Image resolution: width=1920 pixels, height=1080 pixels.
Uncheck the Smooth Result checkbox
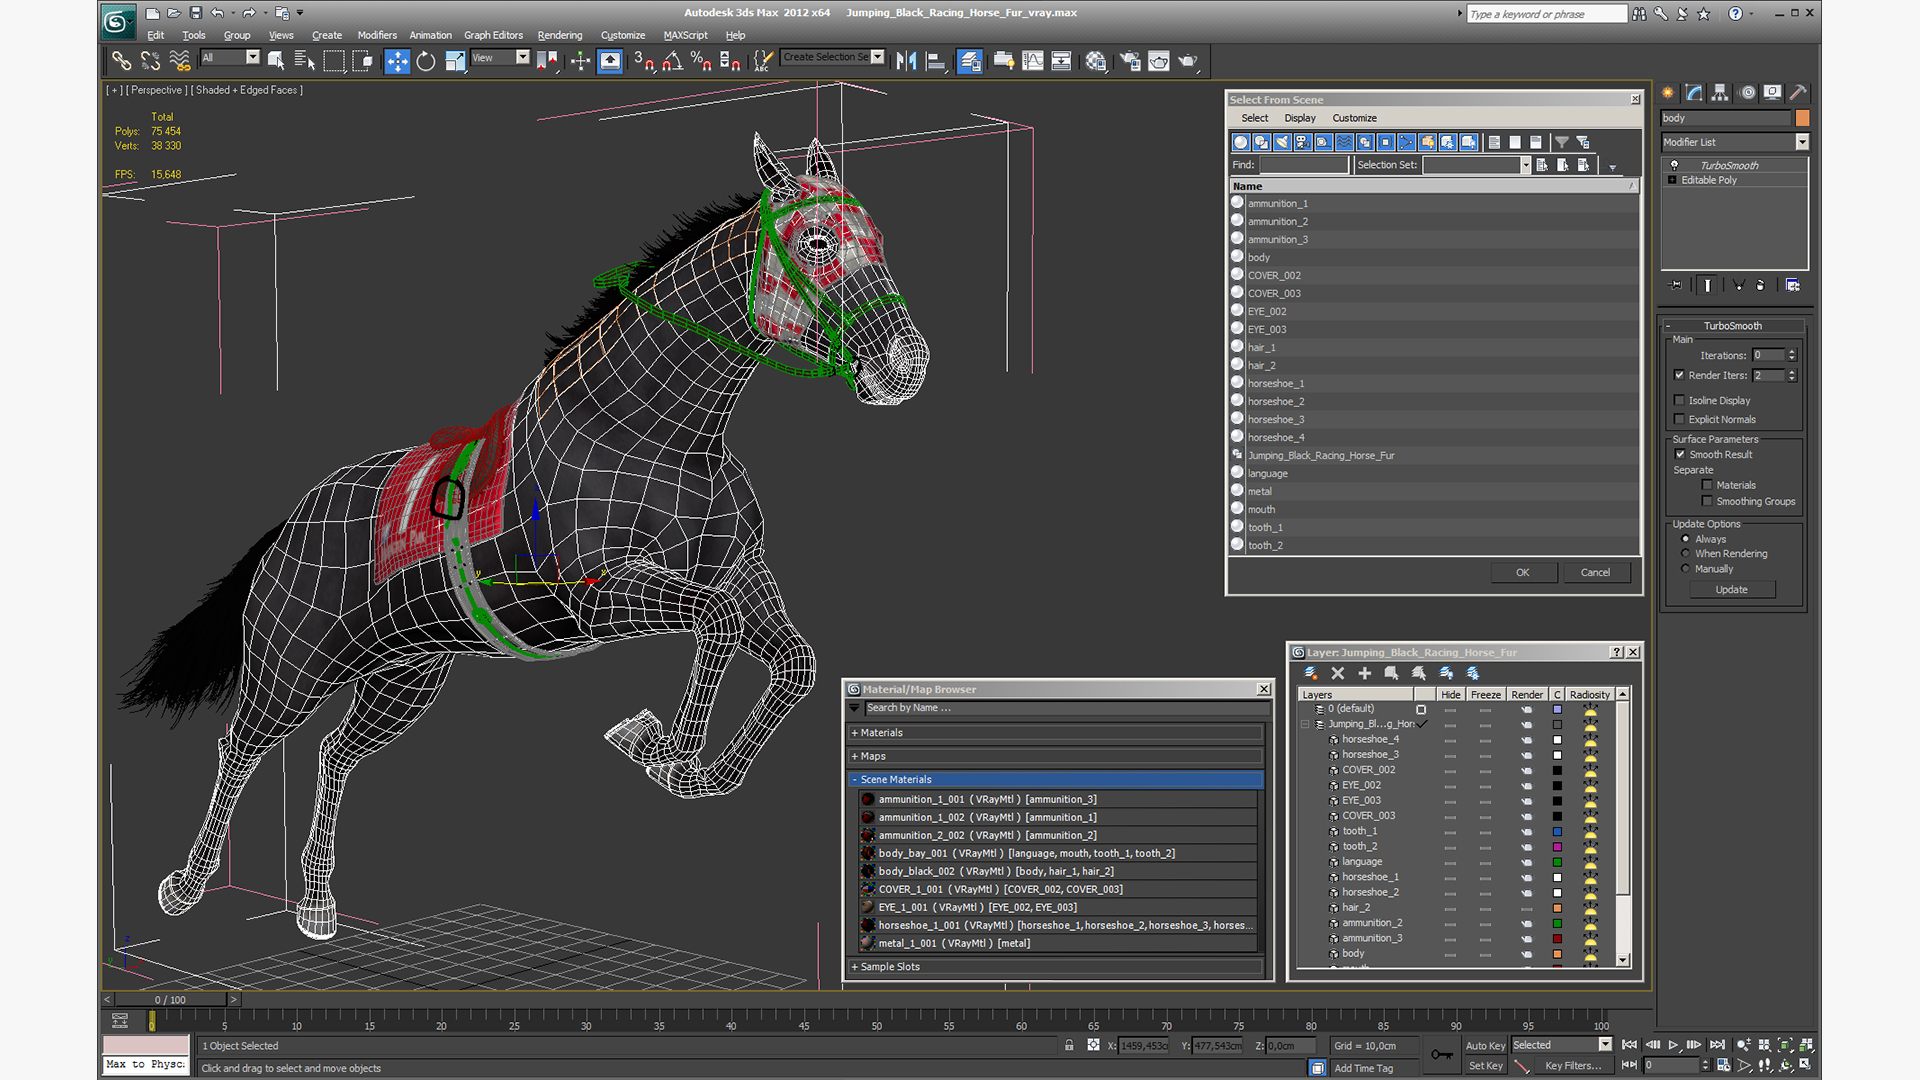pyautogui.click(x=1680, y=454)
